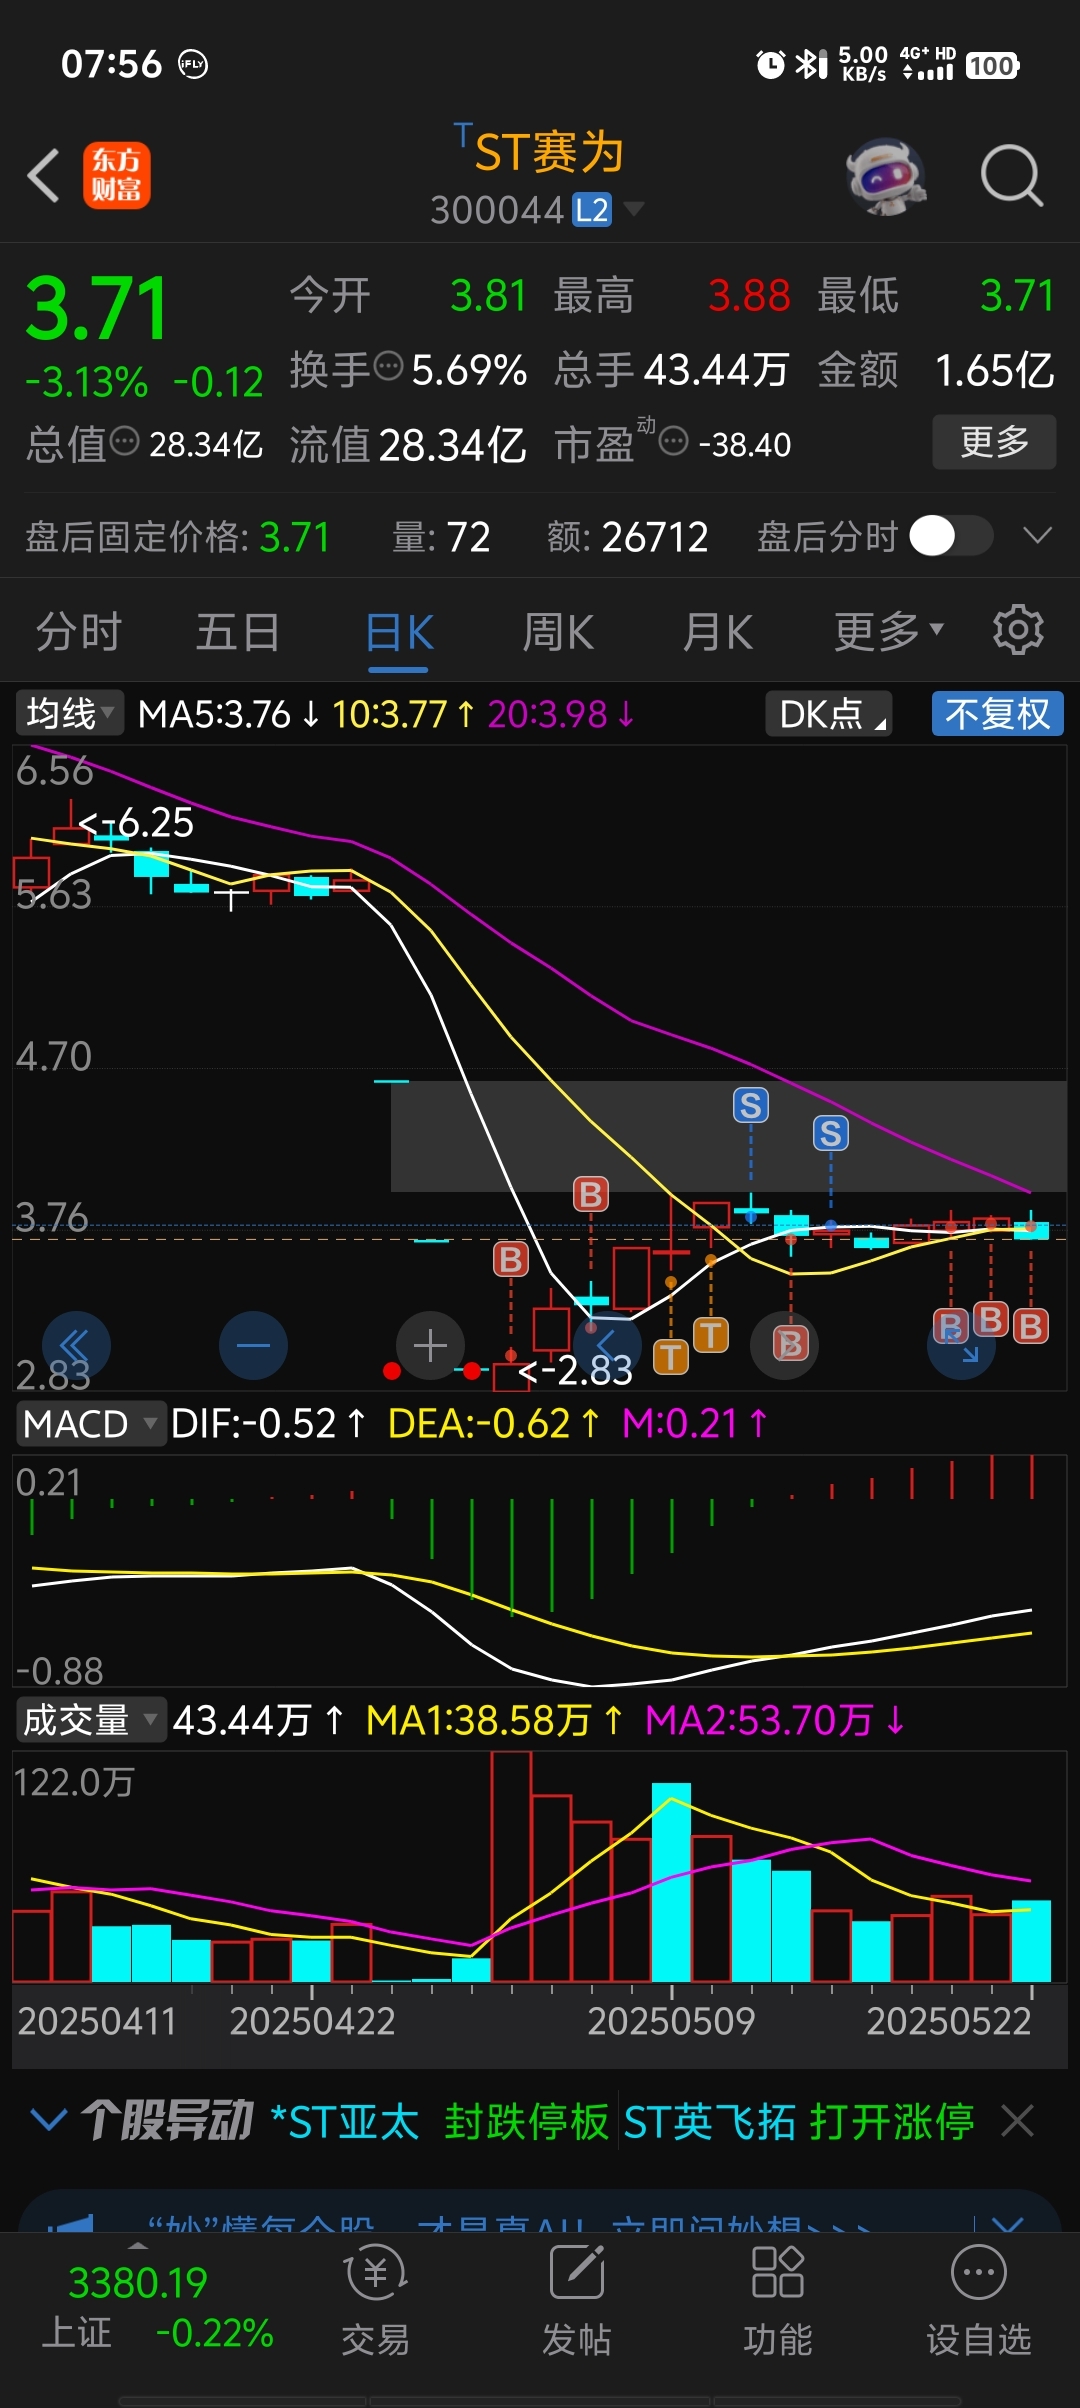Image resolution: width=1080 pixels, height=2408 pixels.
Task: Collapse 个股异动 ticker chevron
Action: (49, 2120)
